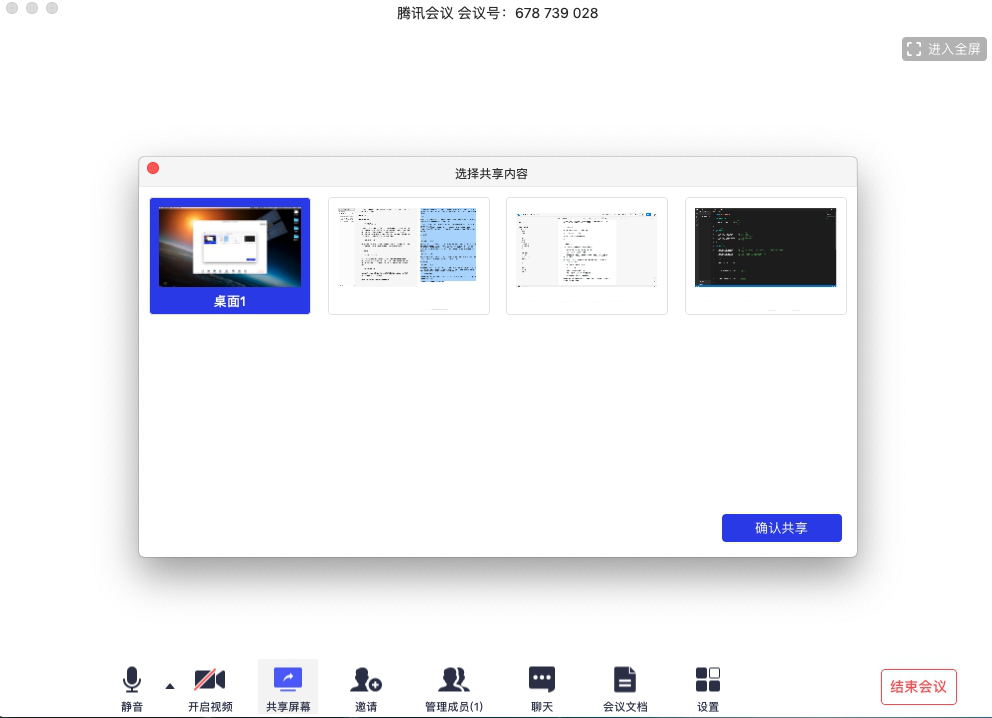Mute the microphone via 静音
The image size is (992, 718).
[x=131, y=687]
